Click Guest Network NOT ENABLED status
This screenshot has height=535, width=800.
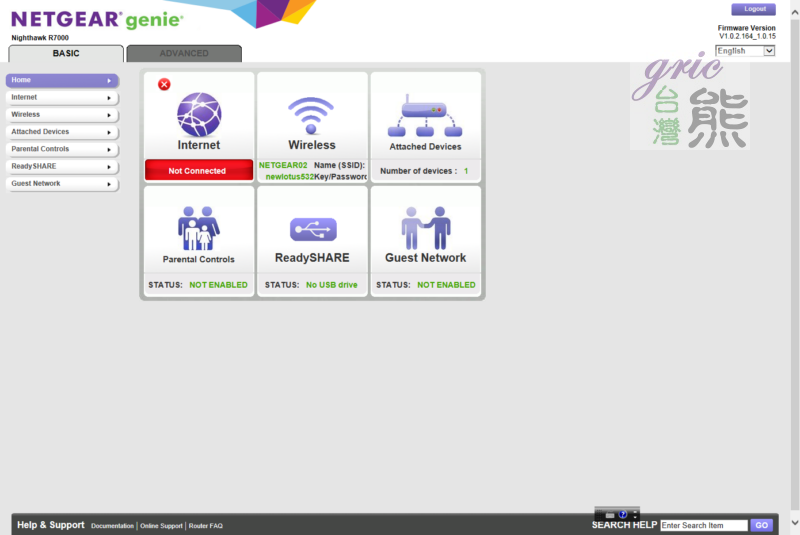coord(446,285)
